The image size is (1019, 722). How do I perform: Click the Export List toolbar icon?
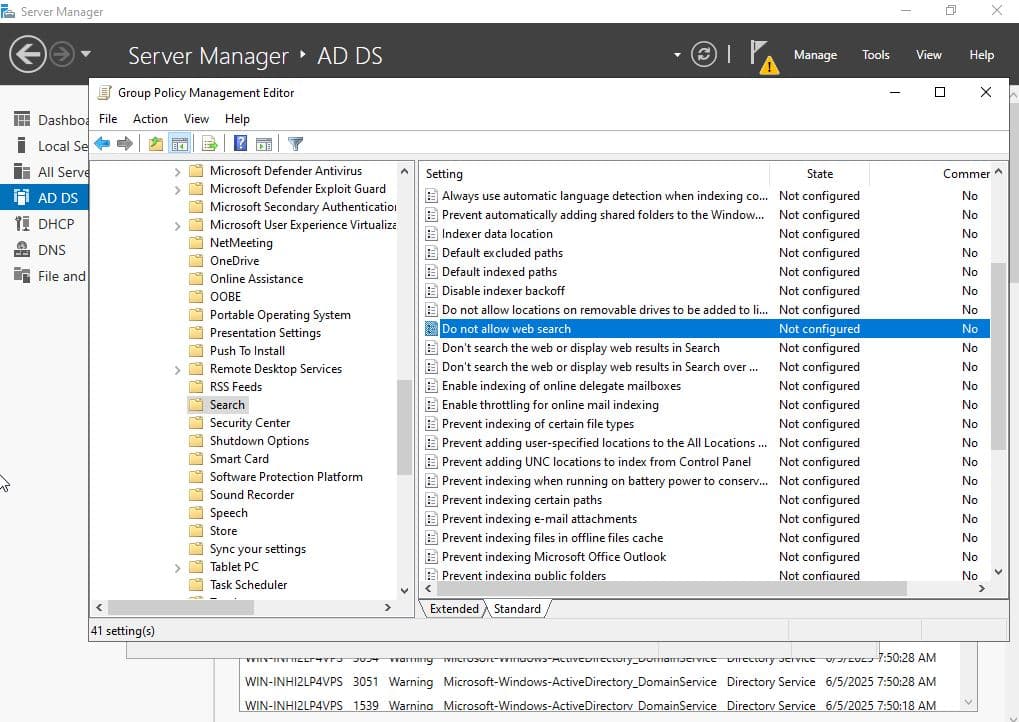[x=209, y=144]
